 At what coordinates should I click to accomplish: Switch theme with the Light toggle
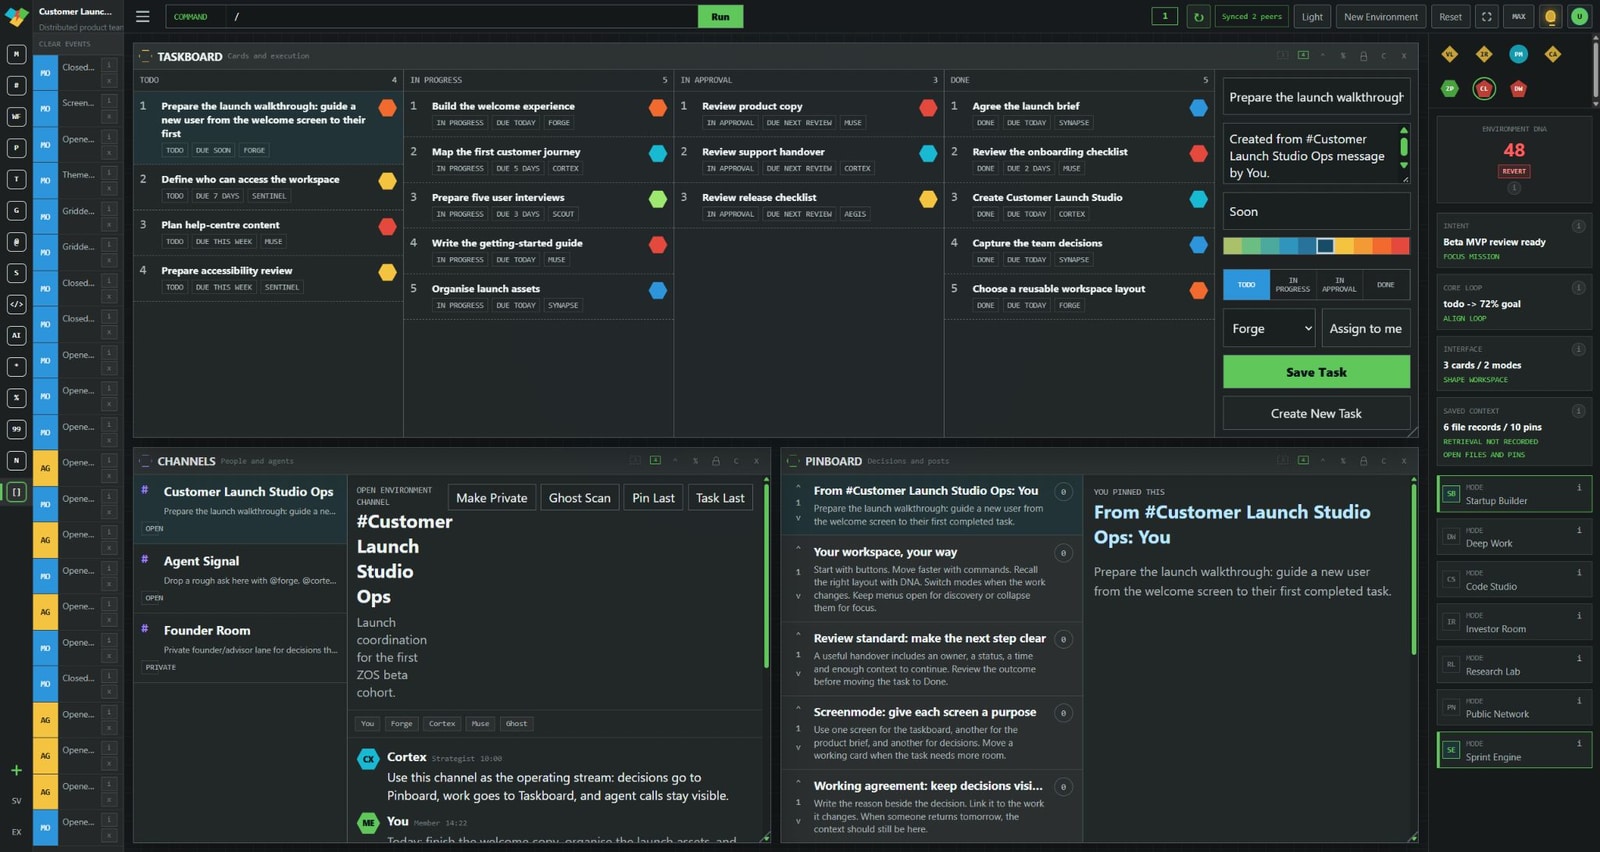pos(1312,17)
